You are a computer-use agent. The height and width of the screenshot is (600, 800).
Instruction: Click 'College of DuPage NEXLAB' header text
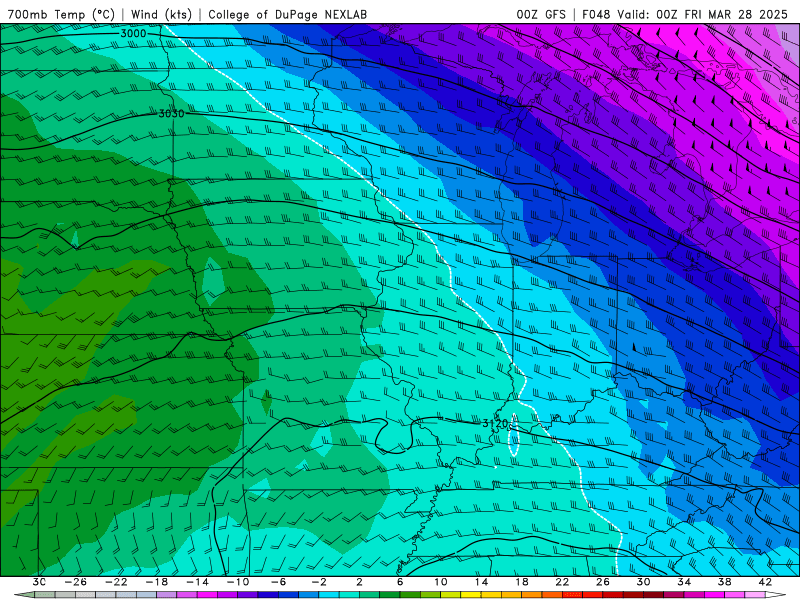pos(287,14)
